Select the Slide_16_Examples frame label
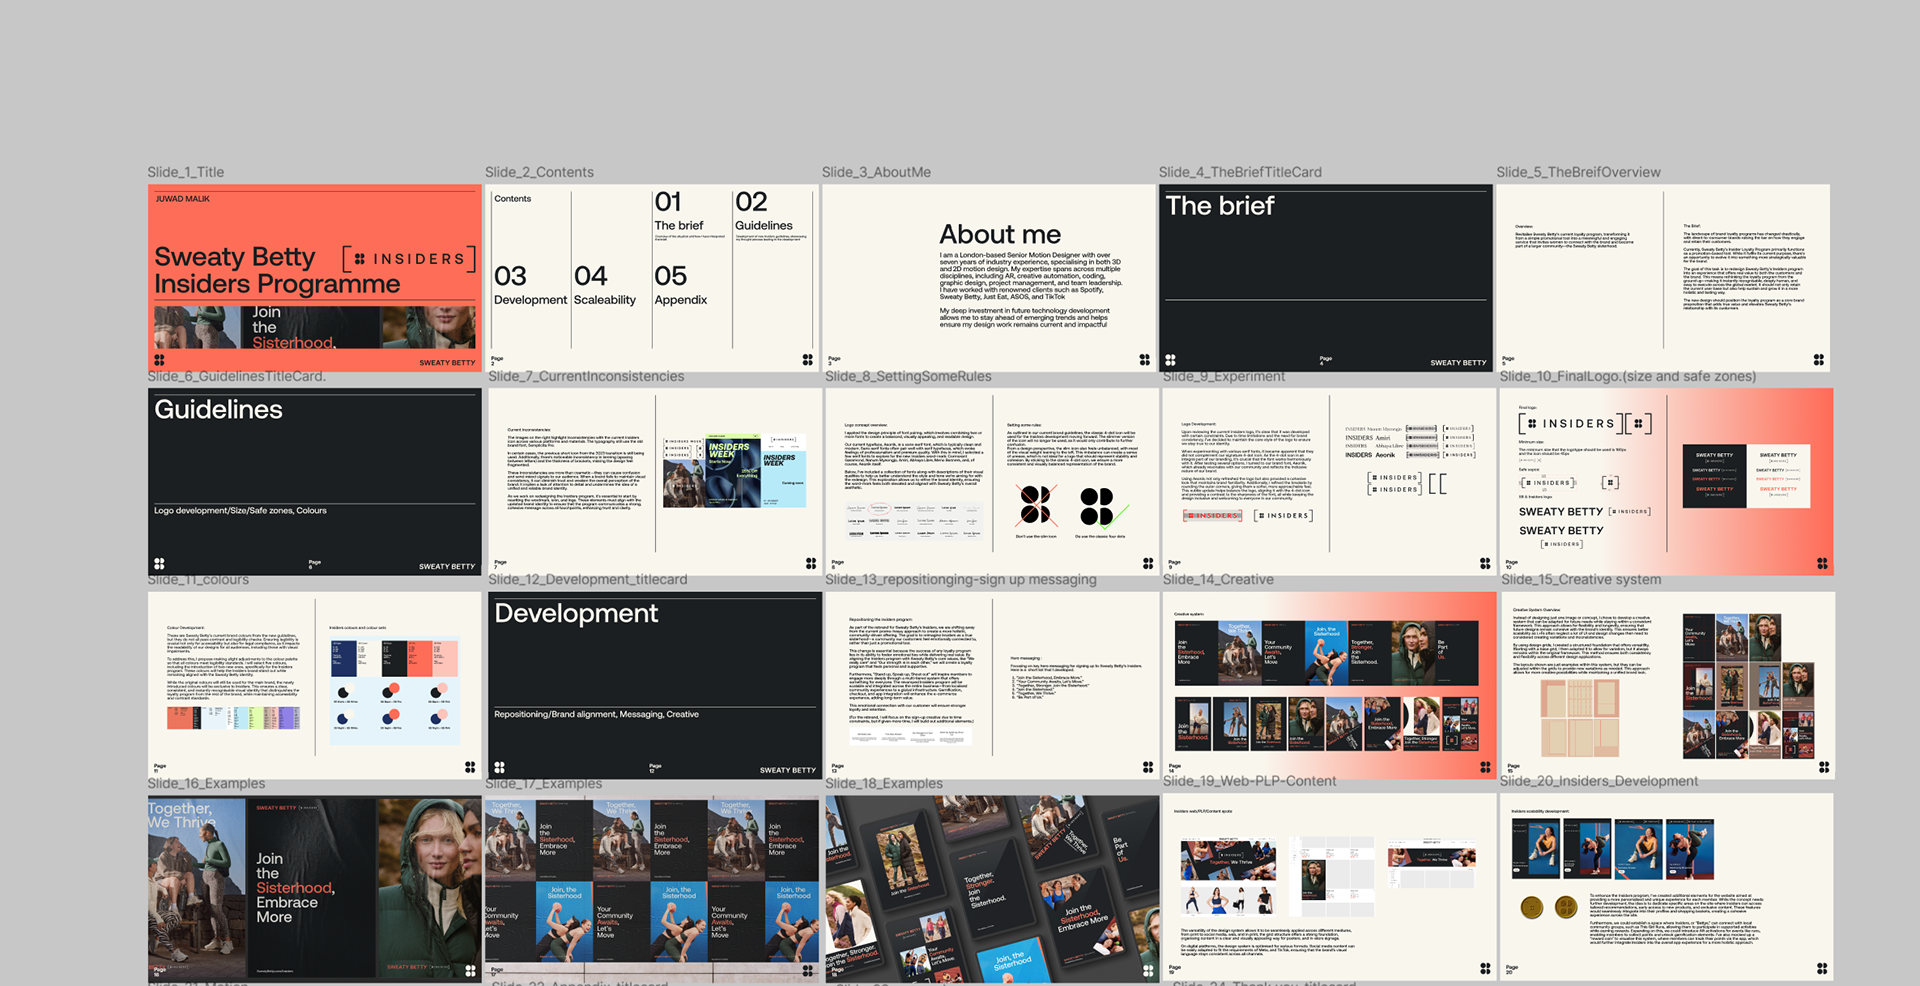Image resolution: width=1920 pixels, height=986 pixels. tap(206, 783)
